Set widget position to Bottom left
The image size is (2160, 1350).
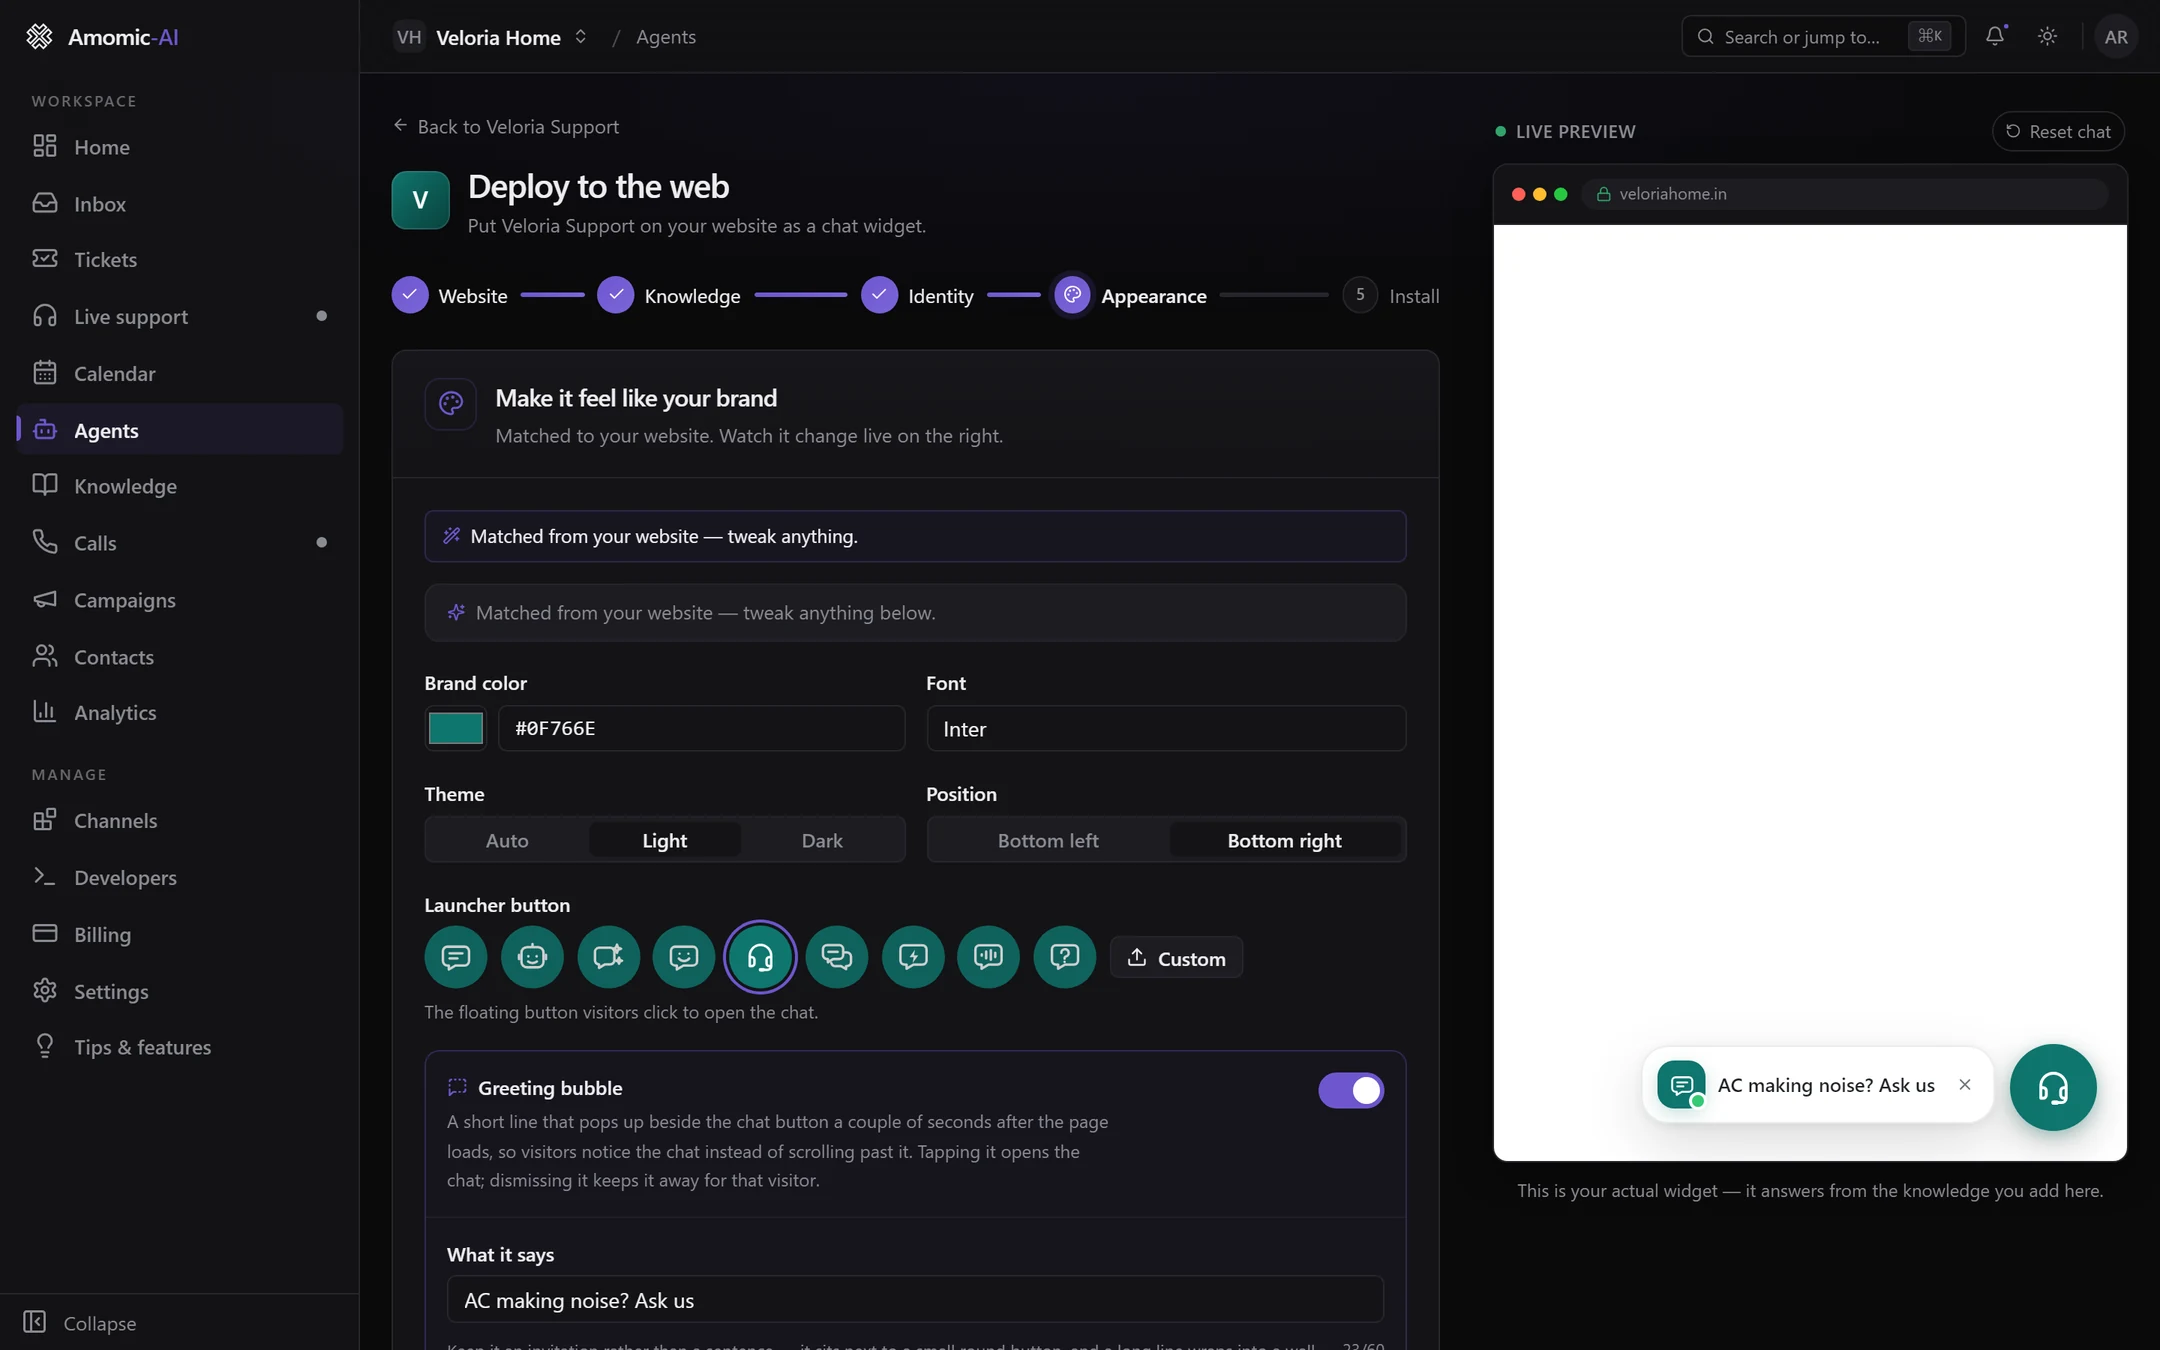(1048, 840)
